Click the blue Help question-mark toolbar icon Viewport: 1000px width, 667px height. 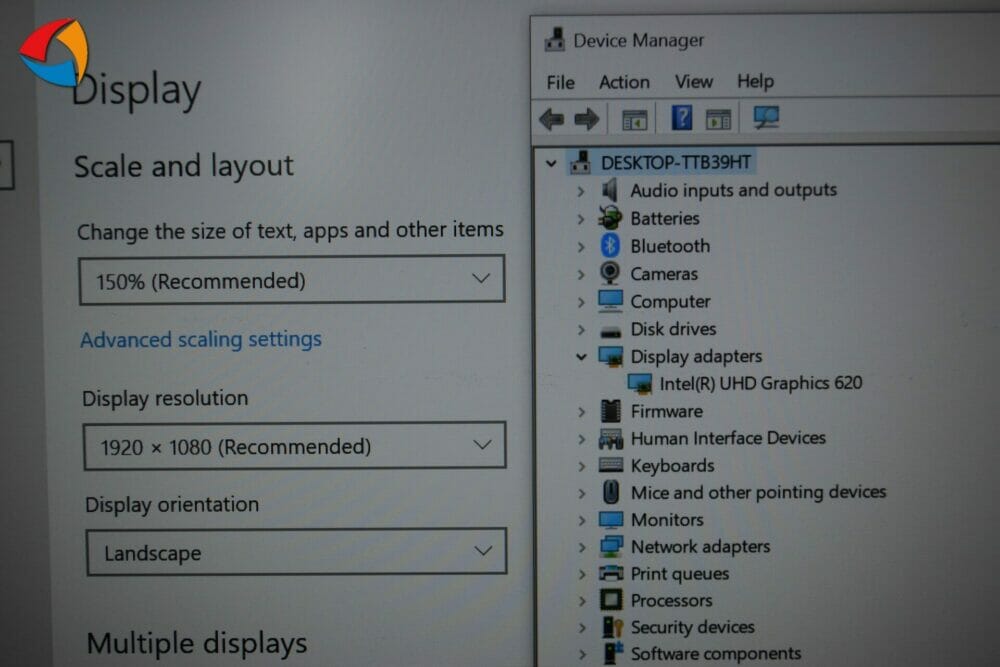tap(682, 118)
